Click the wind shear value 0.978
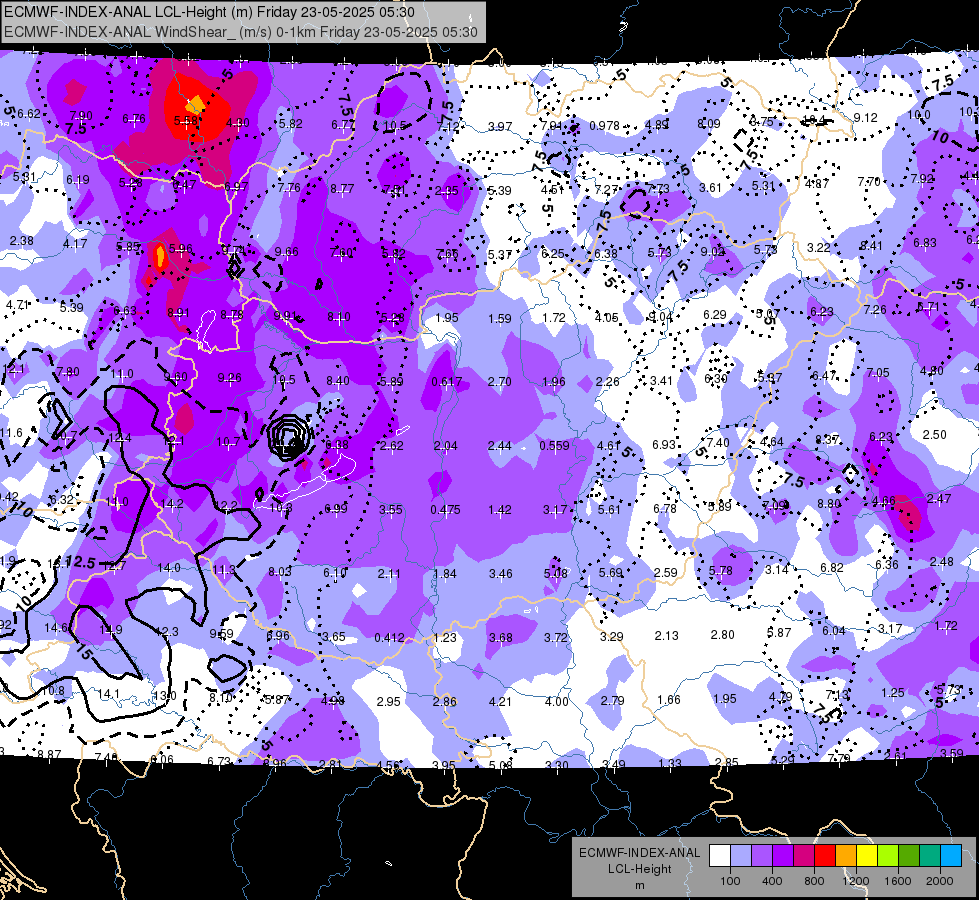The height and width of the screenshot is (900, 979). (604, 126)
